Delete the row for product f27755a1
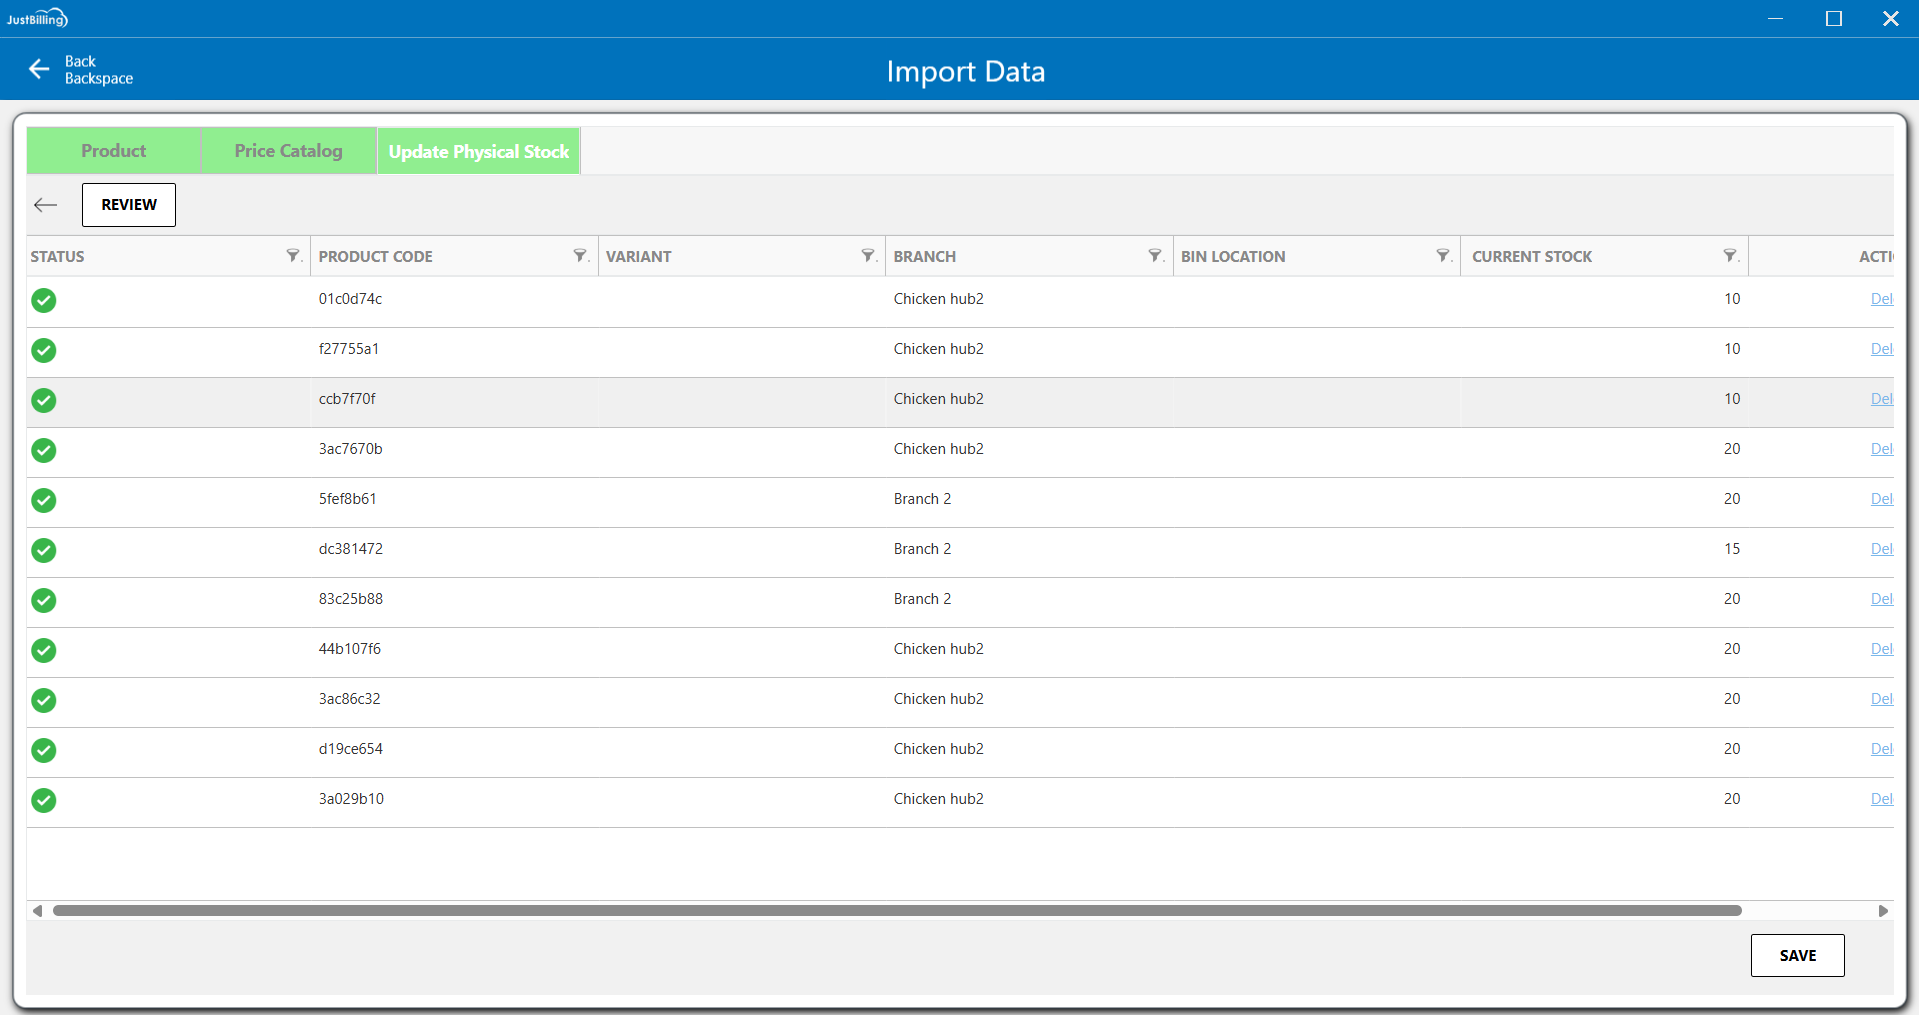The height and width of the screenshot is (1015, 1919). pyautogui.click(x=1881, y=349)
